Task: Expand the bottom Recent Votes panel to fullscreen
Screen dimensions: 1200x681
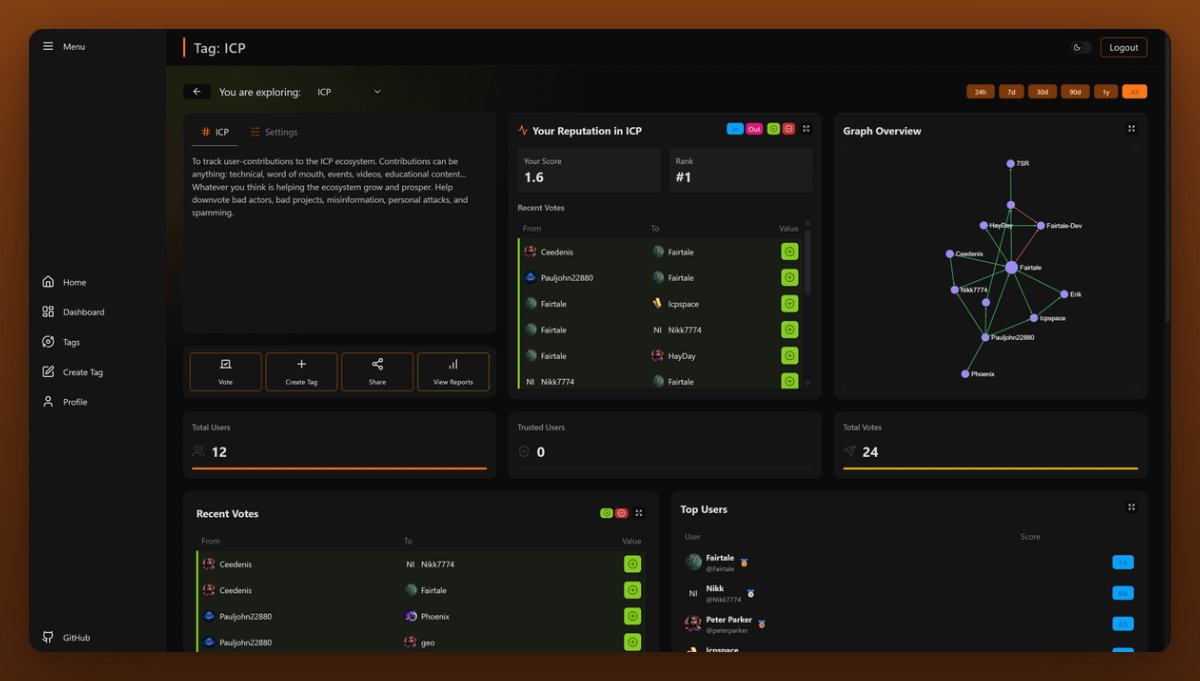Action: (639, 513)
